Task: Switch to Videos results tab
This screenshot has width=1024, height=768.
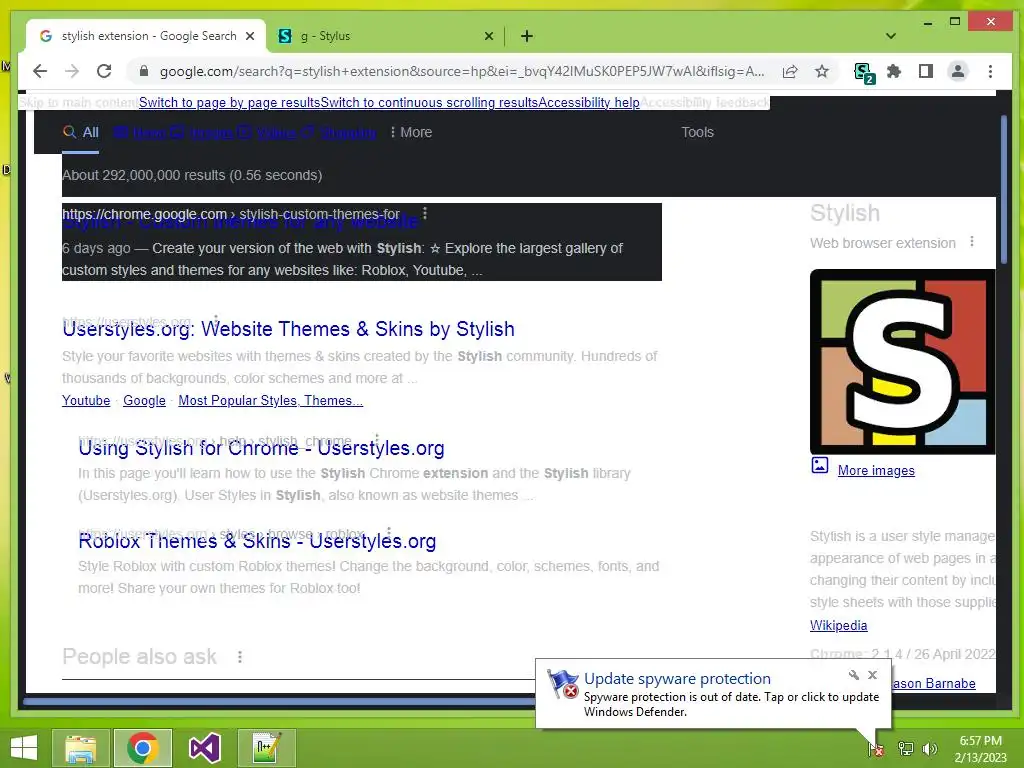Action: point(267,133)
